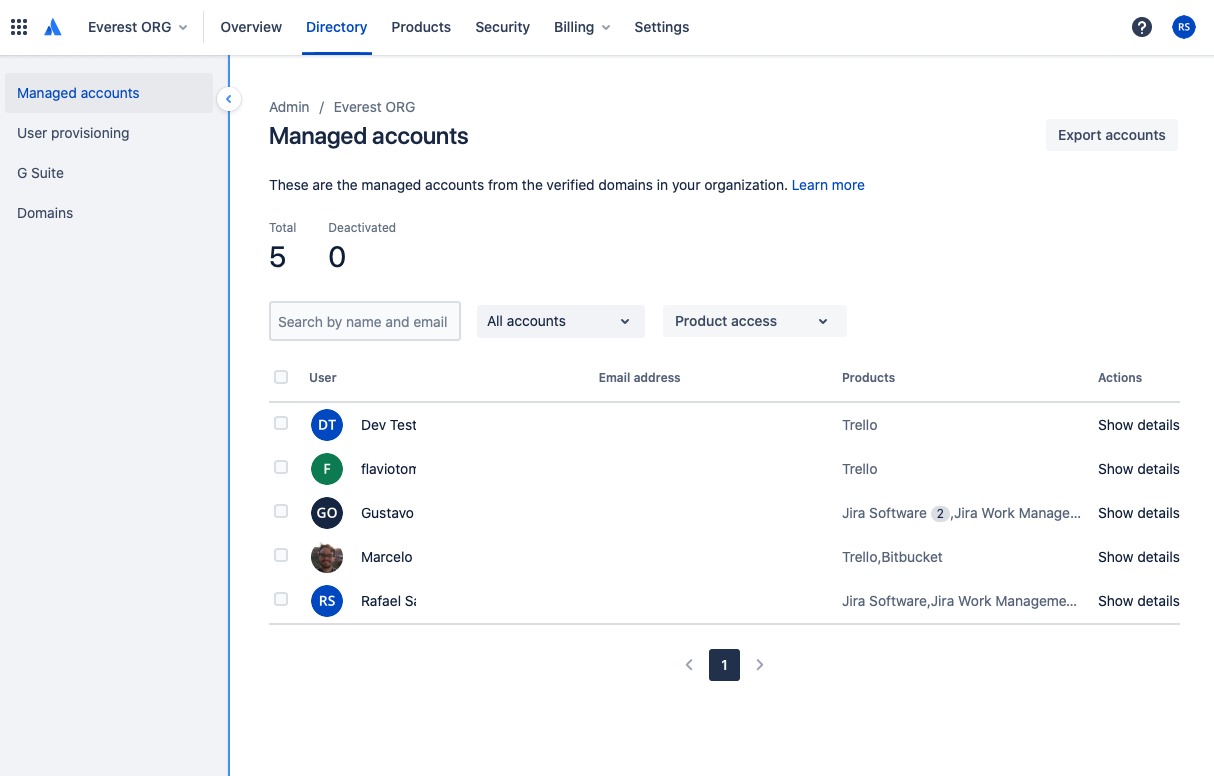The image size is (1214, 776).
Task: Click Dev Test's DT avatar
Action: coord(327,425)
